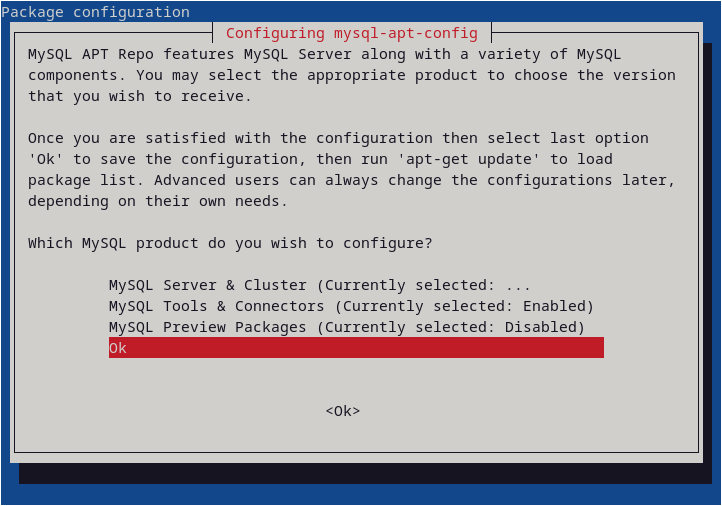Click the 'Currently selected: ...' truncated status
722x506 pixels.
click(x=432, y=285)
